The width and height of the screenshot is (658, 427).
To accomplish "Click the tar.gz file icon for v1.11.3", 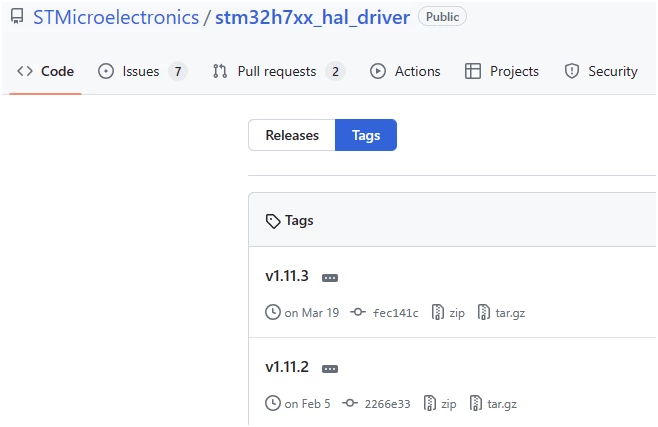I will tap(484, 312).
